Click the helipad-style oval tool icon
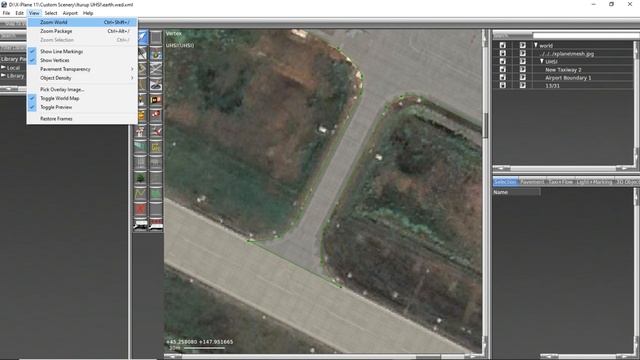The height and width of the screenshot is (360, 640). 156,84
